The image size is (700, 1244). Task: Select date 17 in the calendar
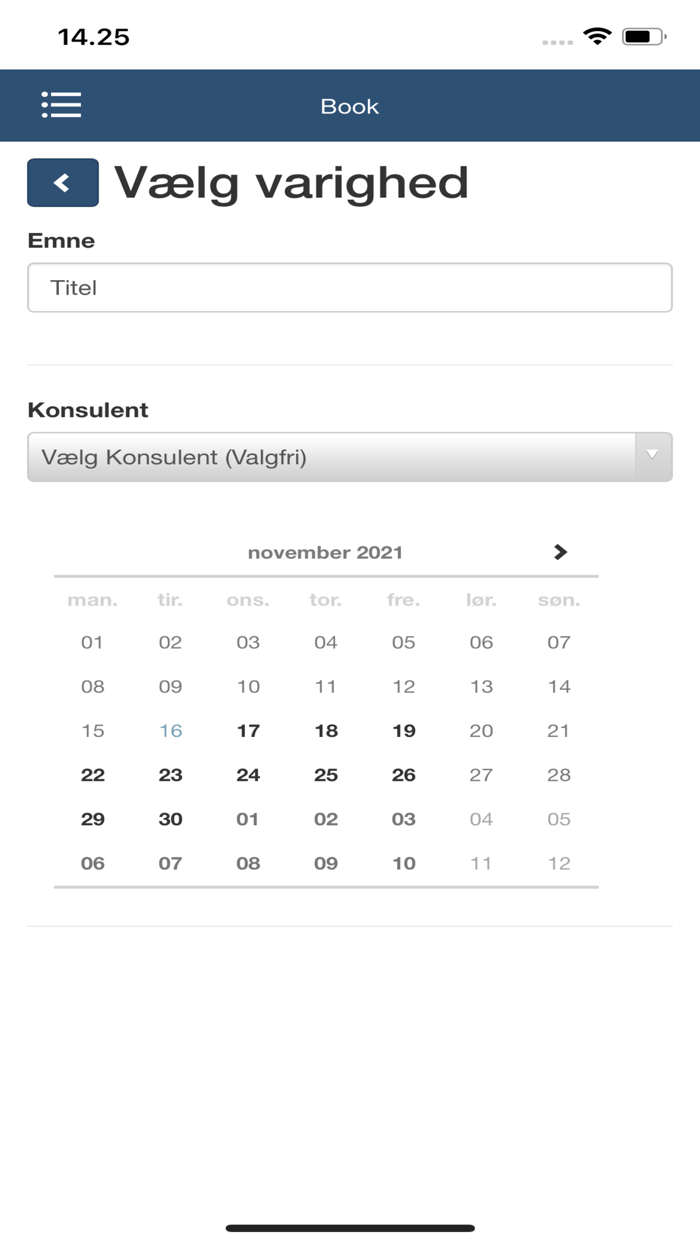click(x=247, y=731)
